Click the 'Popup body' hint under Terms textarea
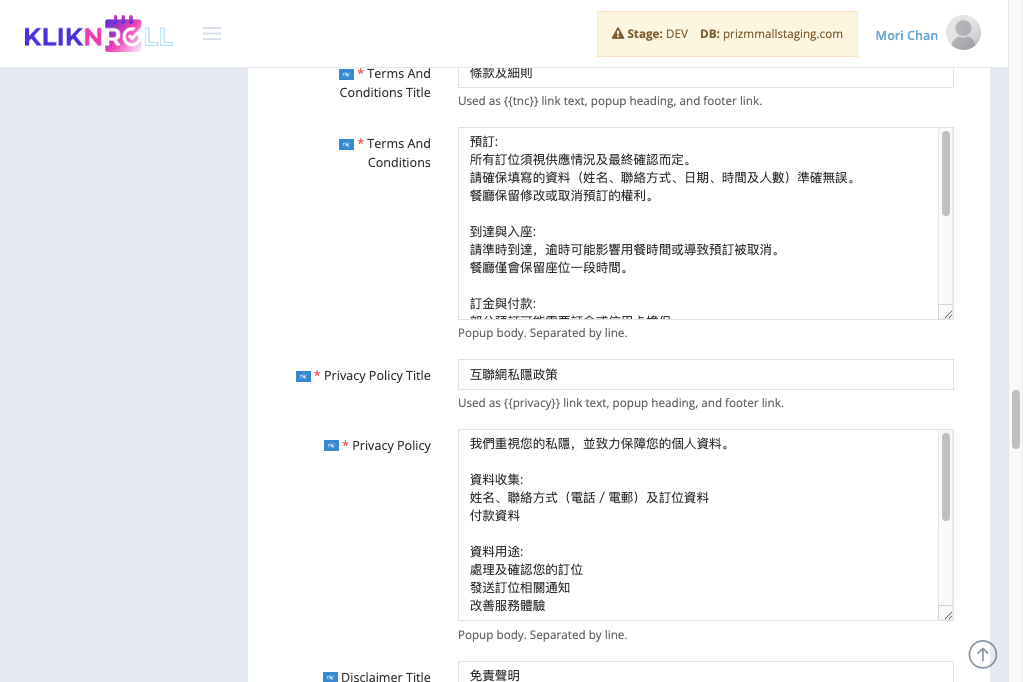 tap(542, 333)
